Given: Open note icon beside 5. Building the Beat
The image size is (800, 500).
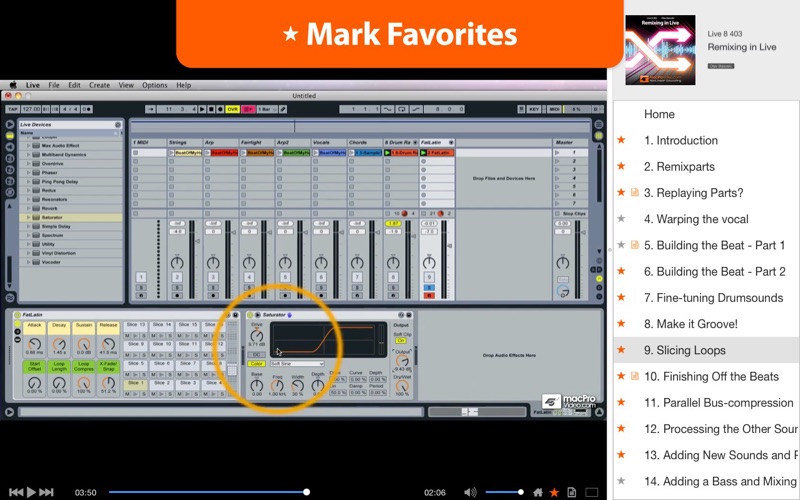Looking at the screenshot, I should pos(635,245).
